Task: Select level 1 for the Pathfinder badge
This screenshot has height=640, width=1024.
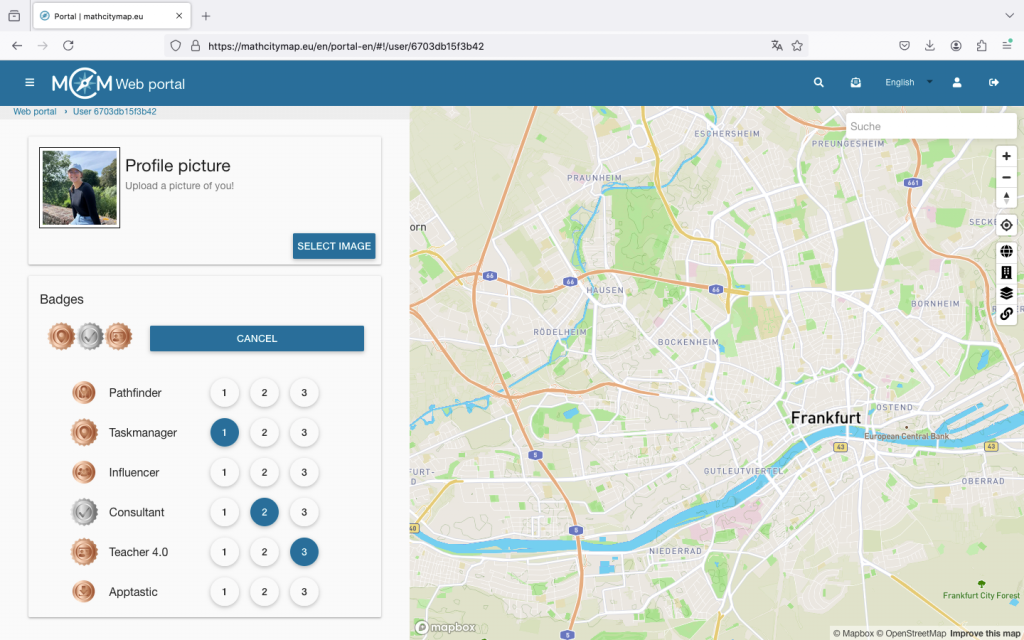Action: point(224,393)
